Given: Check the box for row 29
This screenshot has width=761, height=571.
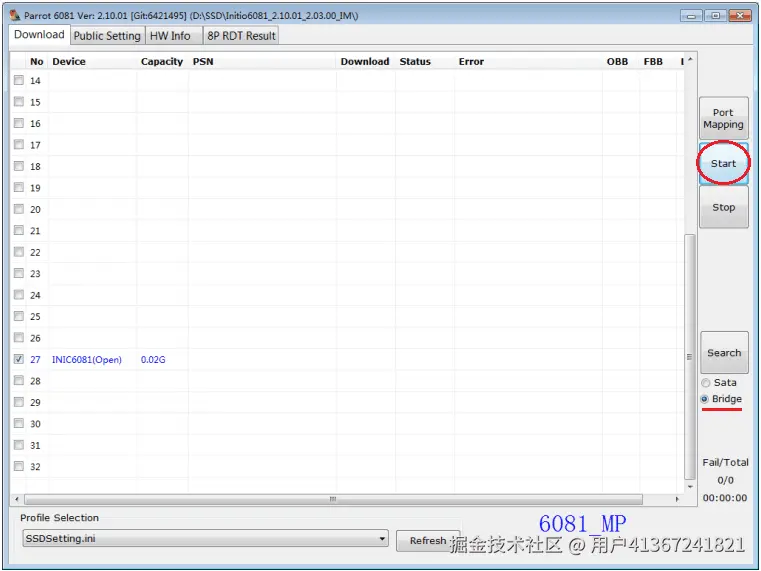Looking at the screenshot, I should pyautogui.click(x=19, y=402).
